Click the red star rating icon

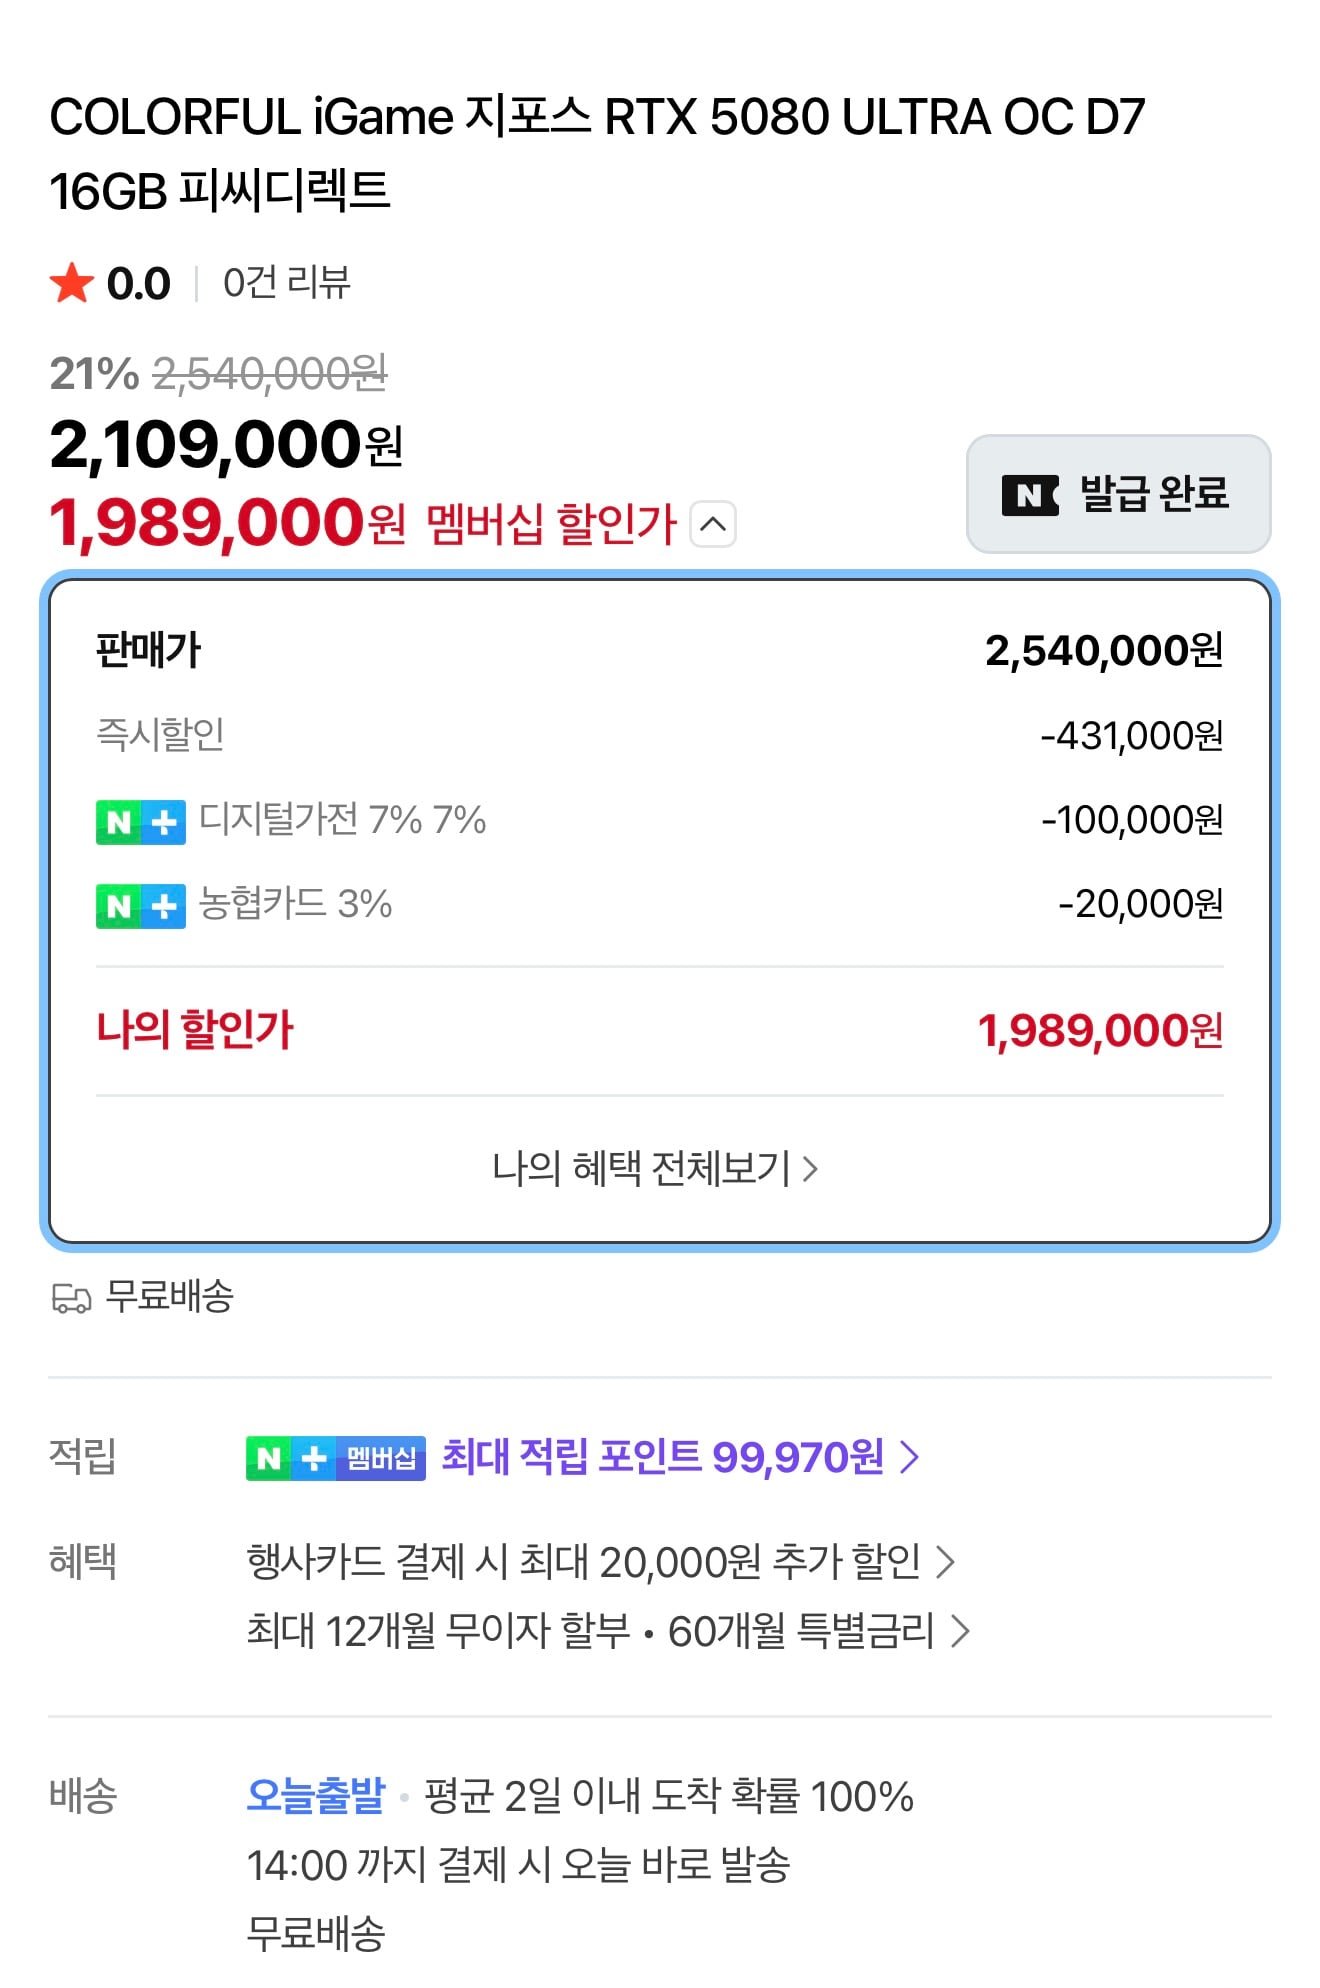72,283
